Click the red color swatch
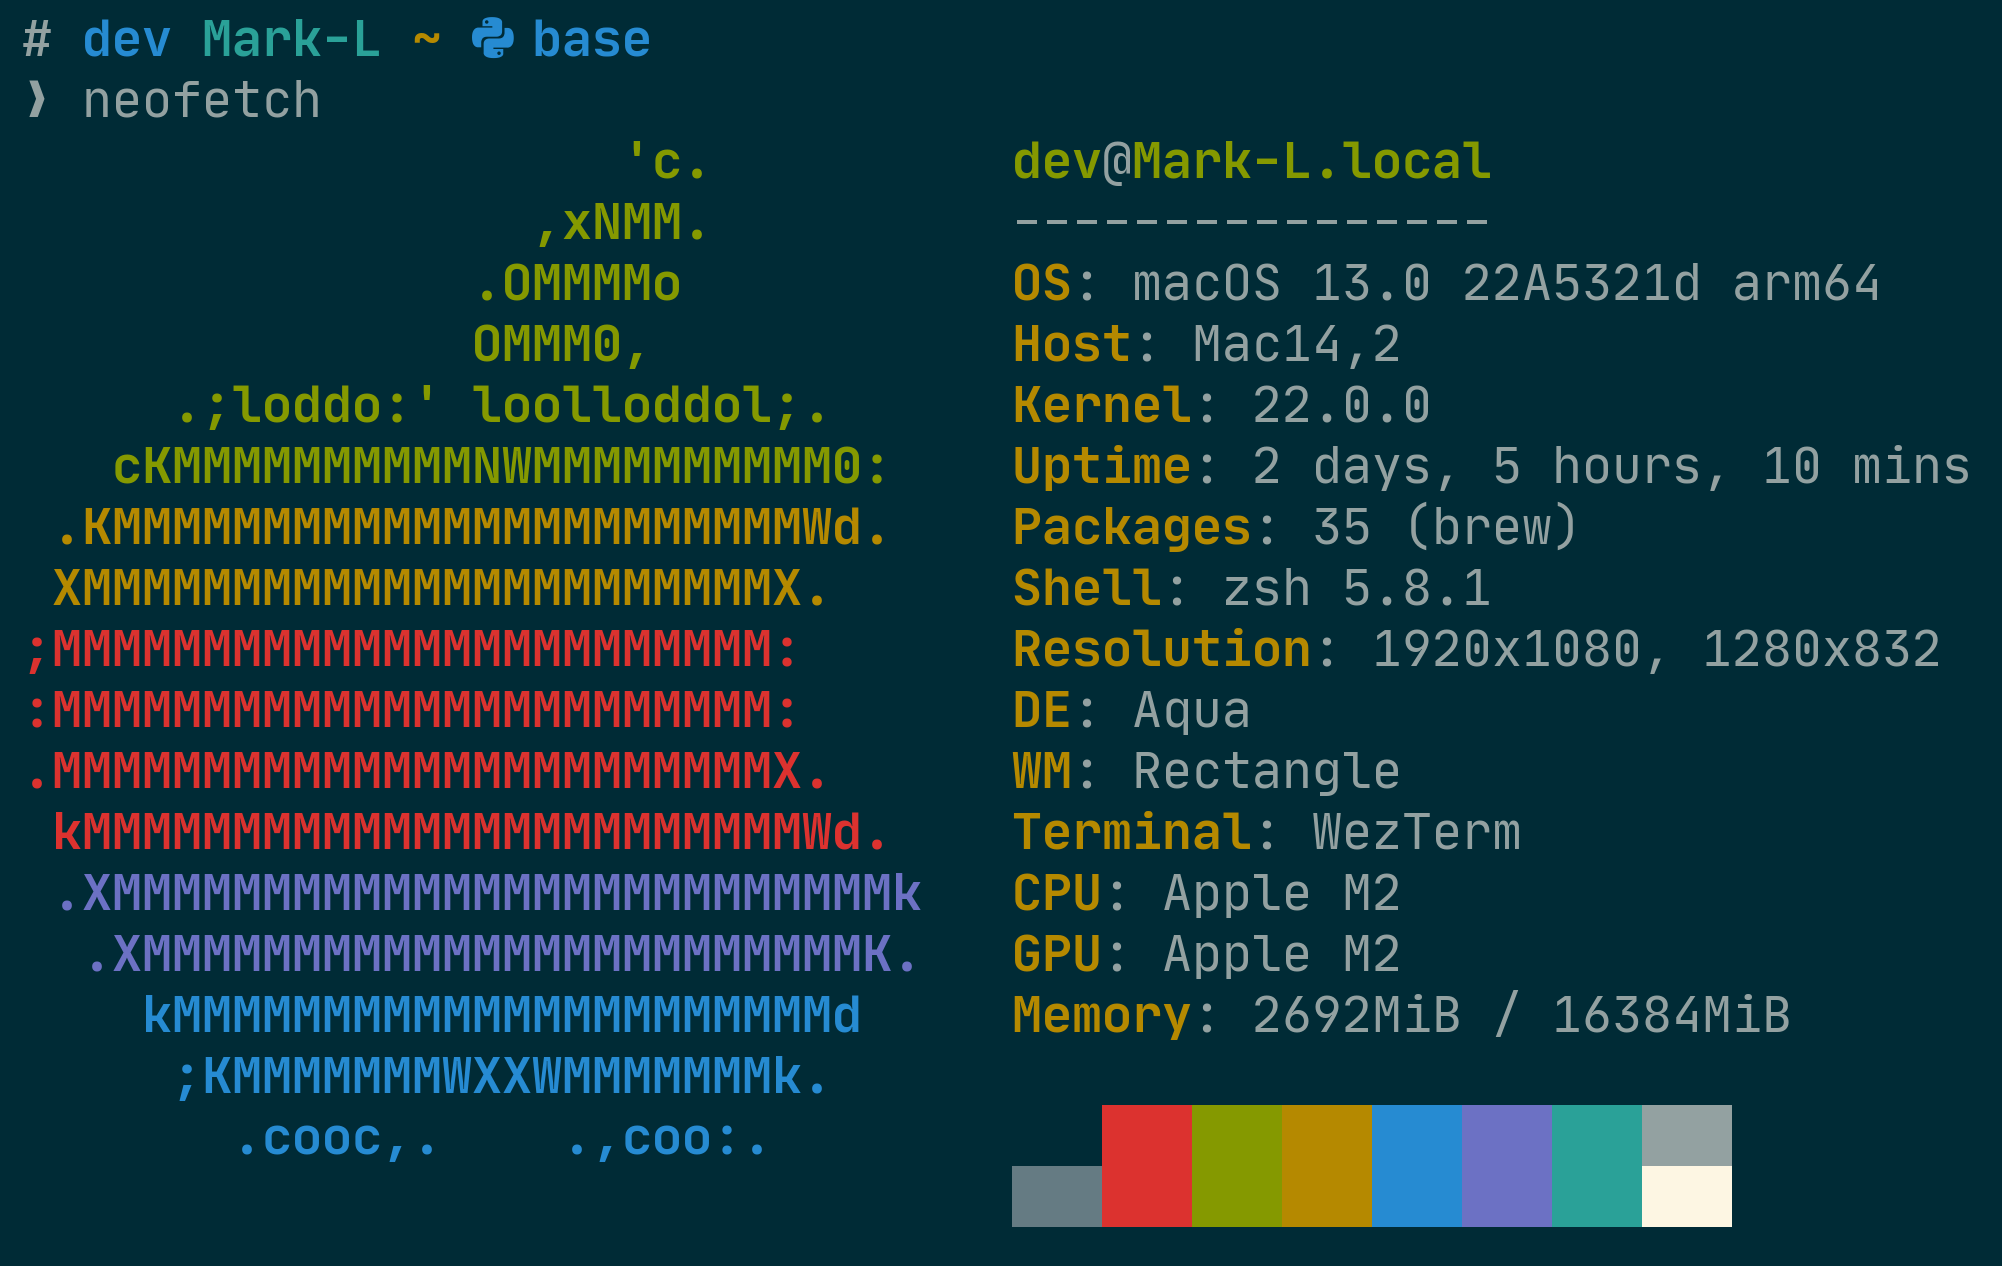 (1146, 1165)
